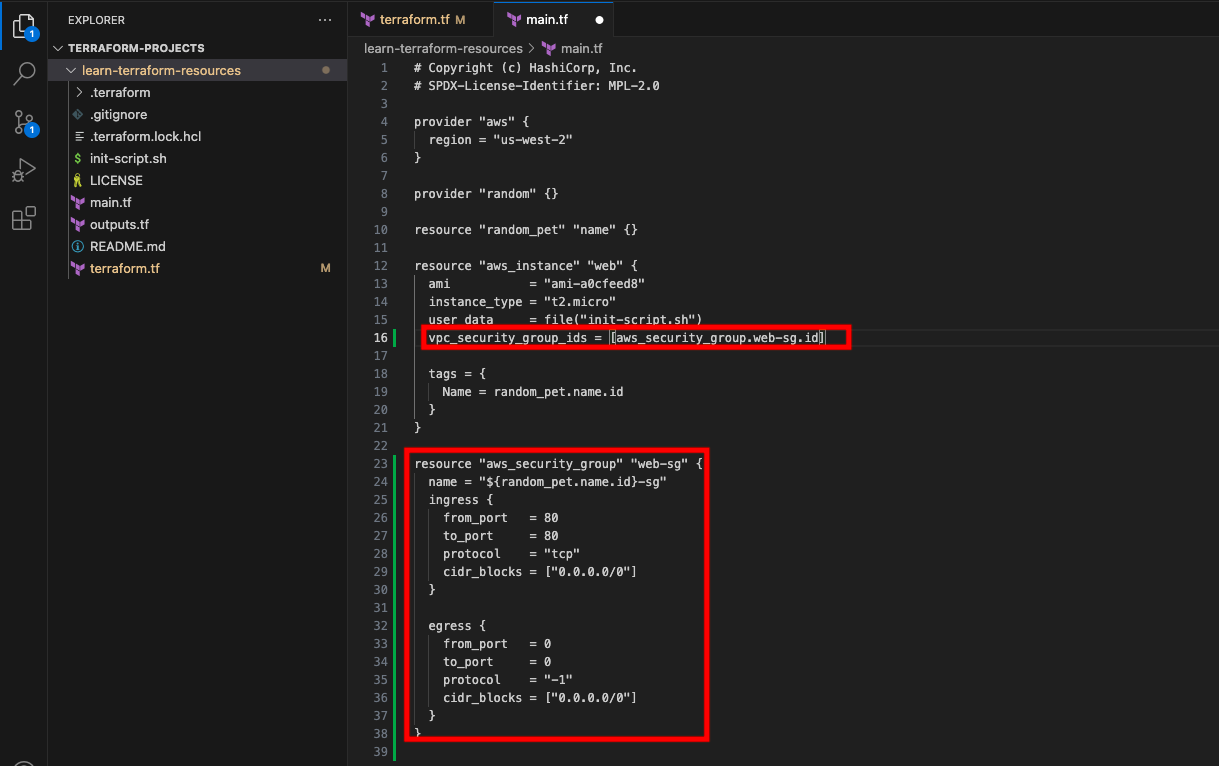The height and width of the screenshot is (766, 1219).
Task: Click the protocol = "-1" line
Action: pos(507,680)
